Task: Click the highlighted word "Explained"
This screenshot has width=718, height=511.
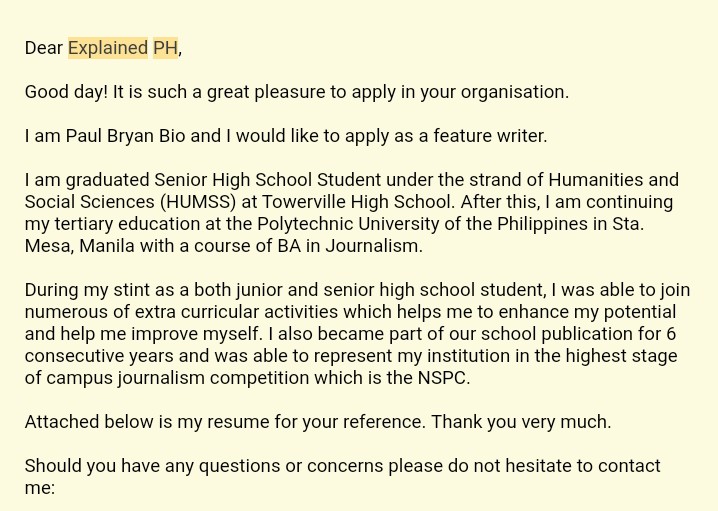Action: pyautogui.click(x=108, y=48)
